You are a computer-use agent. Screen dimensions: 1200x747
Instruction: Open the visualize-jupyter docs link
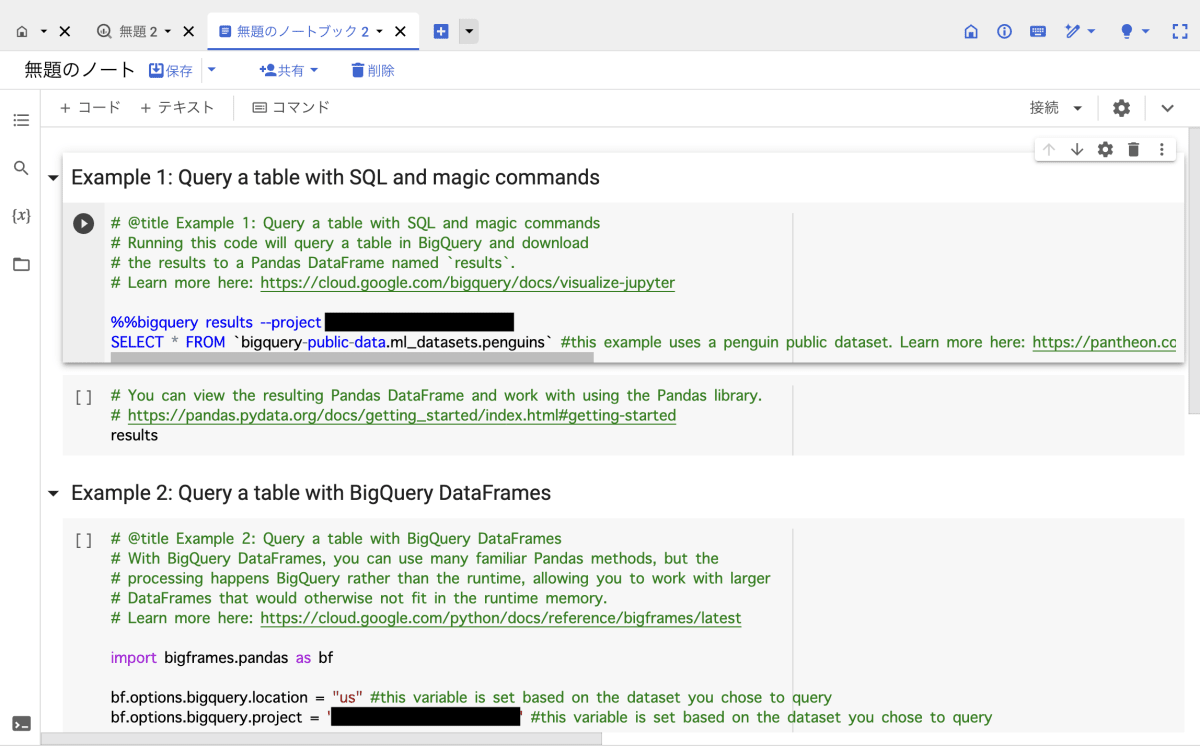(x=467, y=283)
